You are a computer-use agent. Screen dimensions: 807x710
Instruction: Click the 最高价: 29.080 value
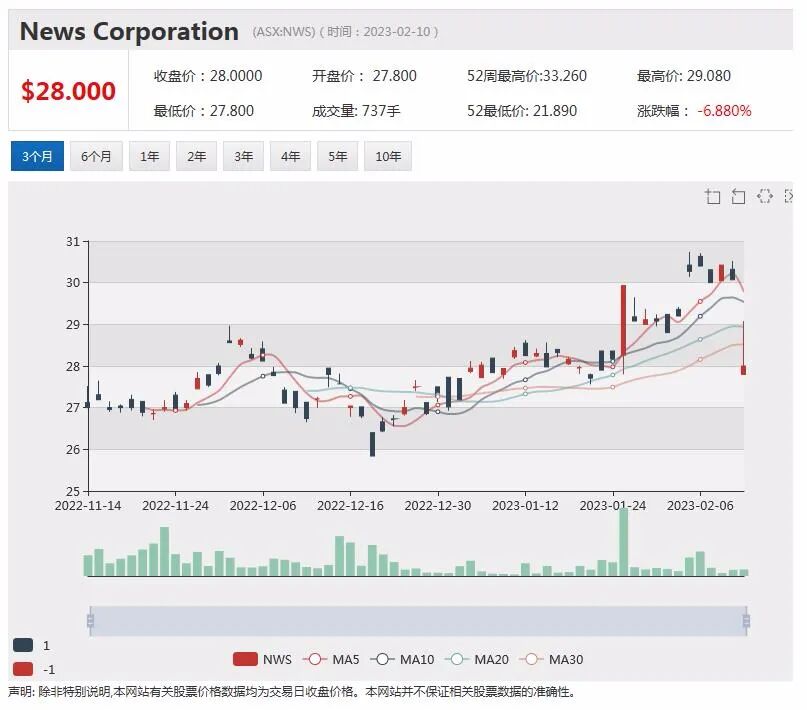(684, 76)
